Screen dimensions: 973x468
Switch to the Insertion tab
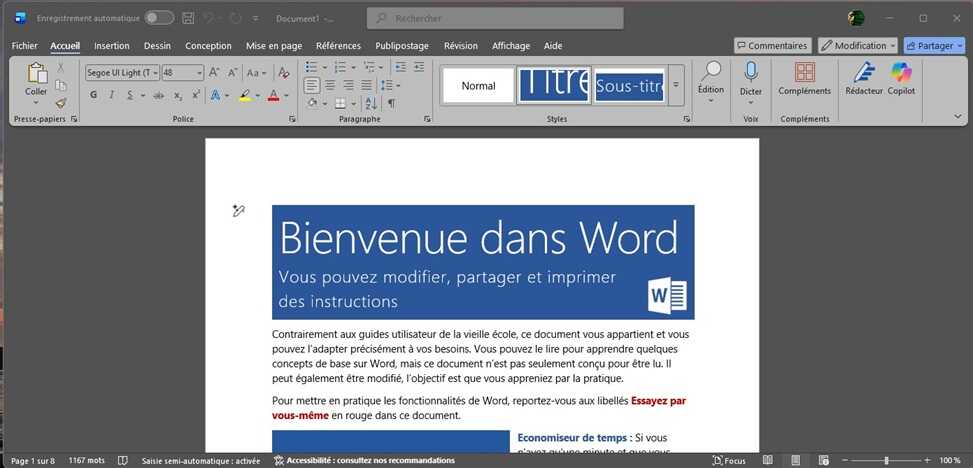[112, 46]
